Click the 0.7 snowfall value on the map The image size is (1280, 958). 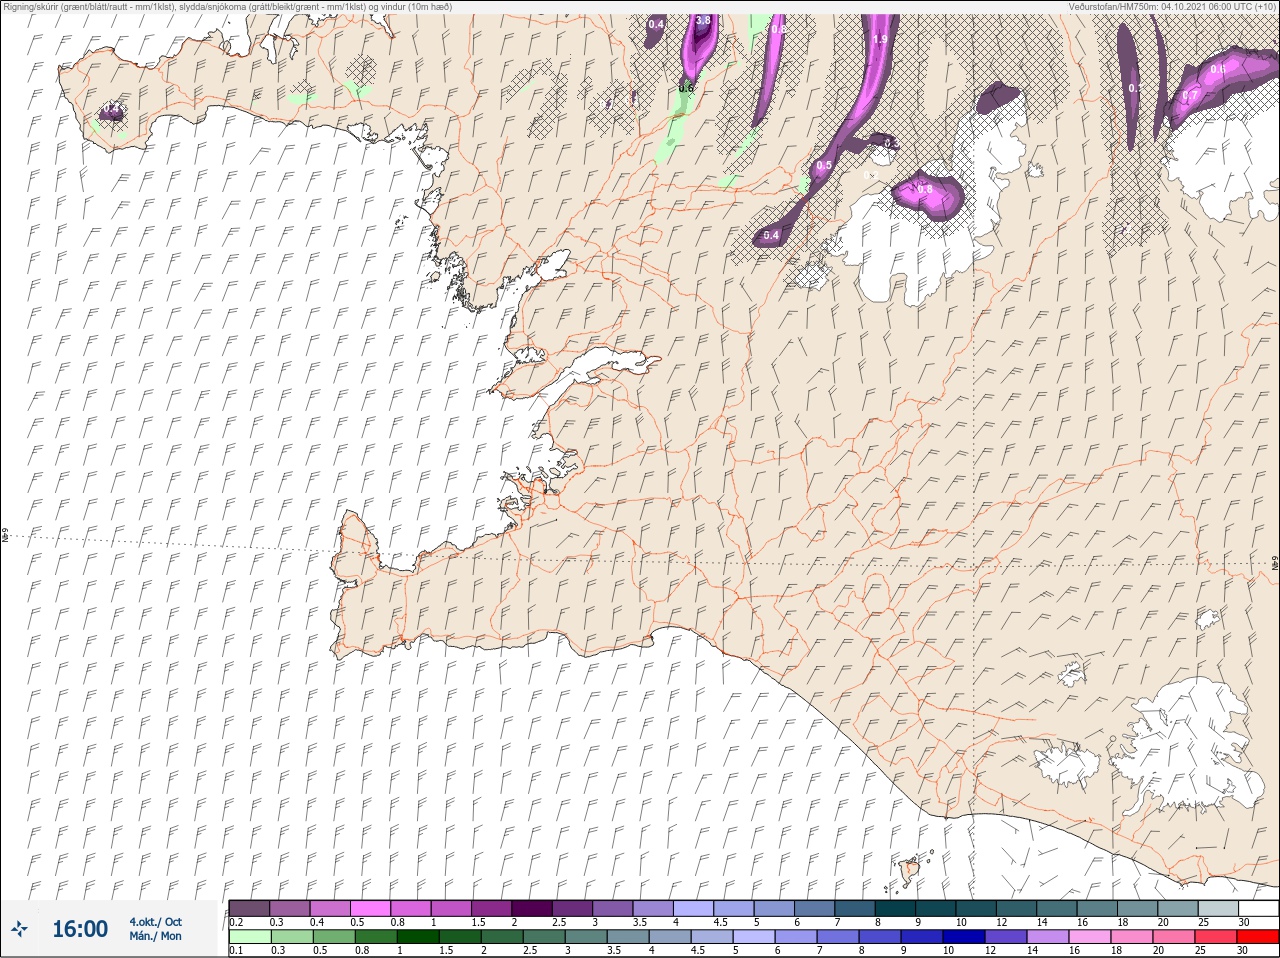click(1188, 96)
